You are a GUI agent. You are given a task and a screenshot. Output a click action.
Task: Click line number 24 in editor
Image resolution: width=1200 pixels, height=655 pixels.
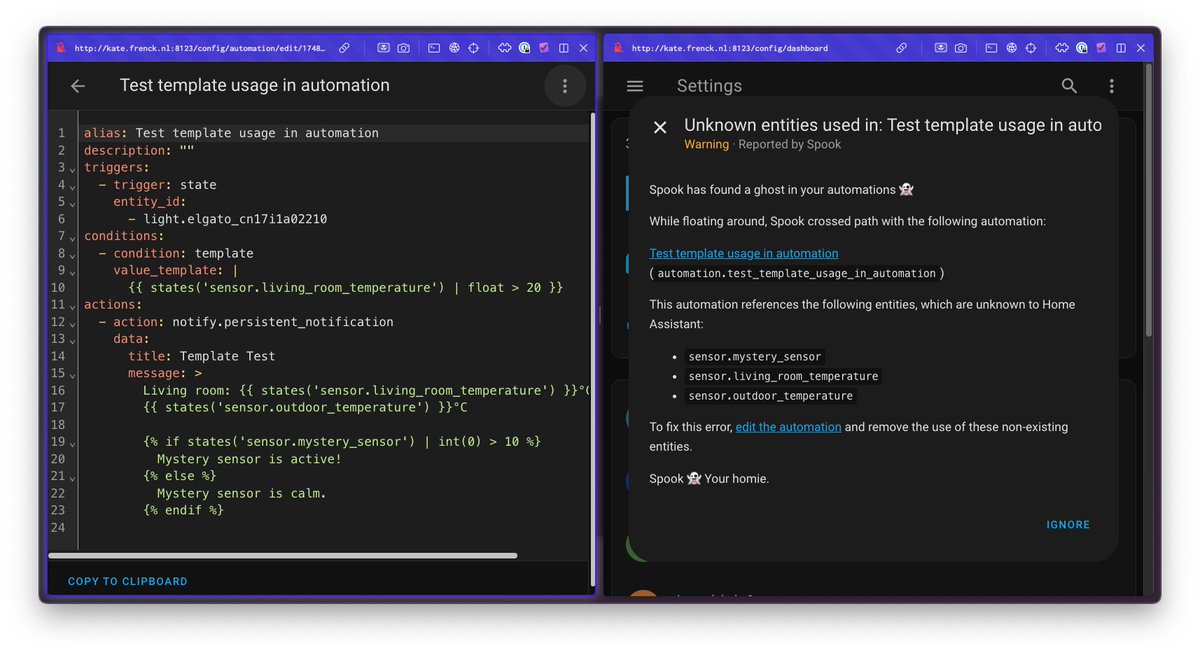coord(58,527)
